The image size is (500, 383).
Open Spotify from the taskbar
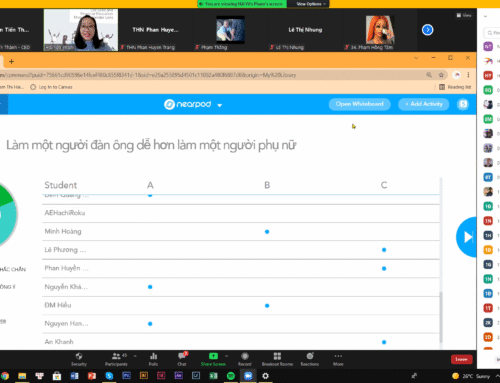(x=231, y=376)
